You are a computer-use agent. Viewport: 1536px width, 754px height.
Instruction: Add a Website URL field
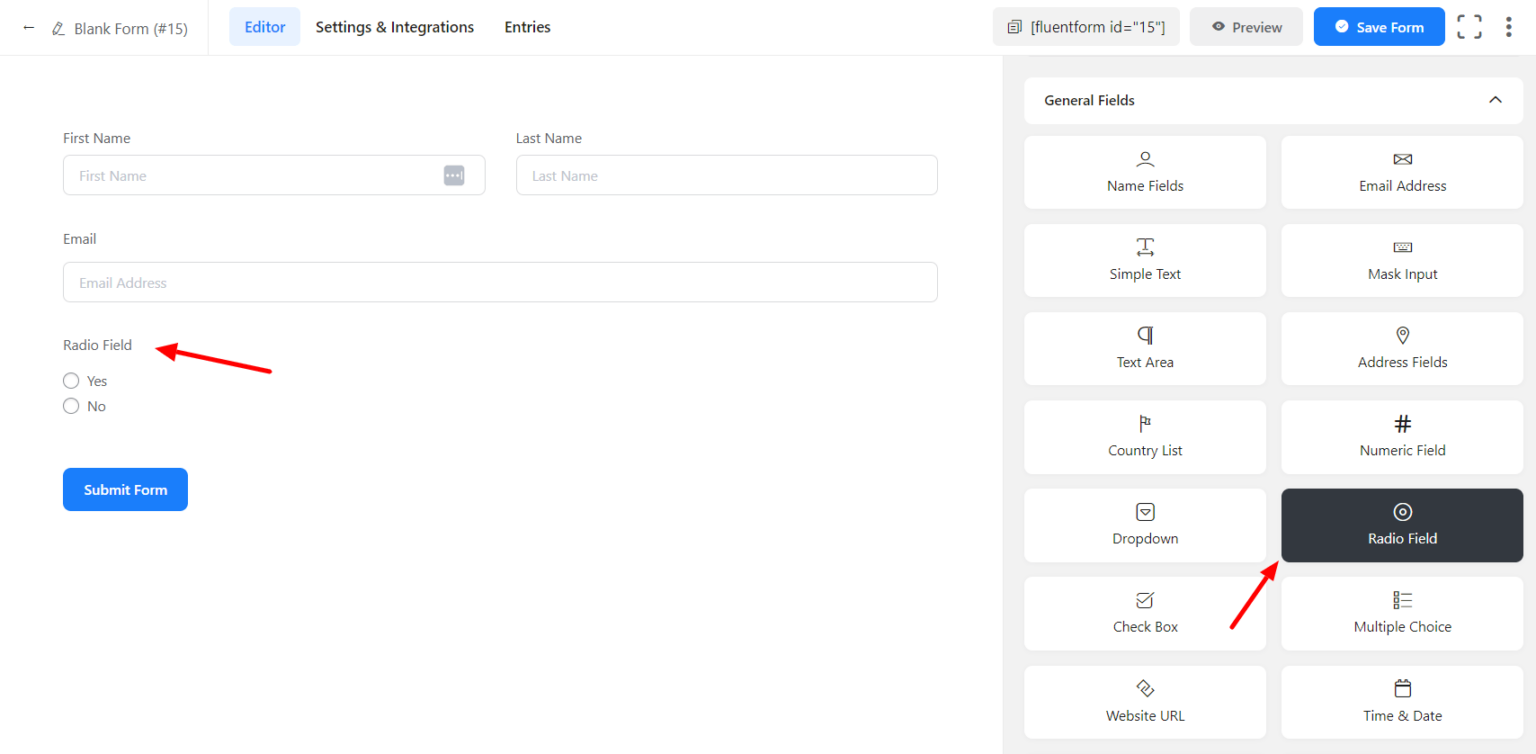[1144, 701]
